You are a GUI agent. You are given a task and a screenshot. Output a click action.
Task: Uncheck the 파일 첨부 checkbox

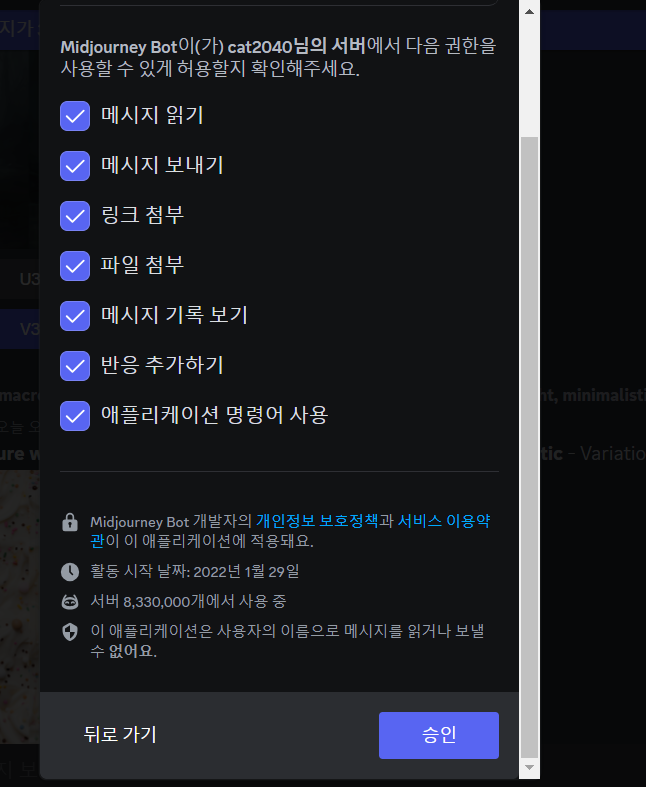[x=75, y=266]
